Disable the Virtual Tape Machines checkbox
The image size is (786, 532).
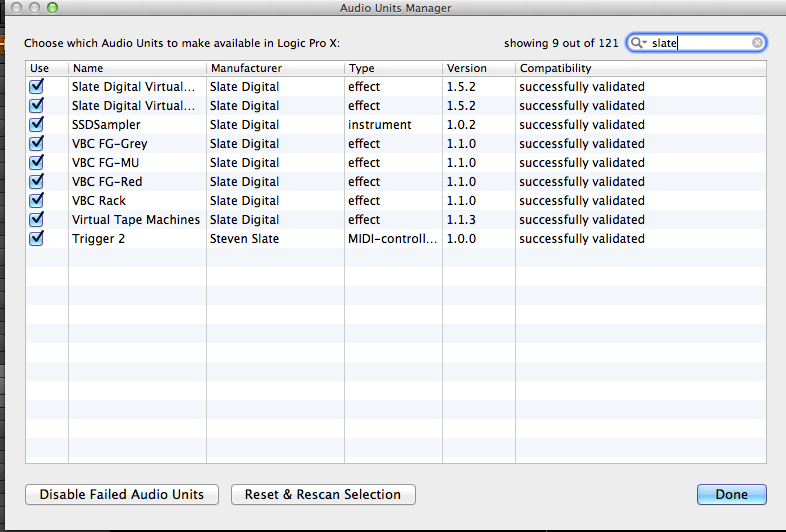point(37,220)
